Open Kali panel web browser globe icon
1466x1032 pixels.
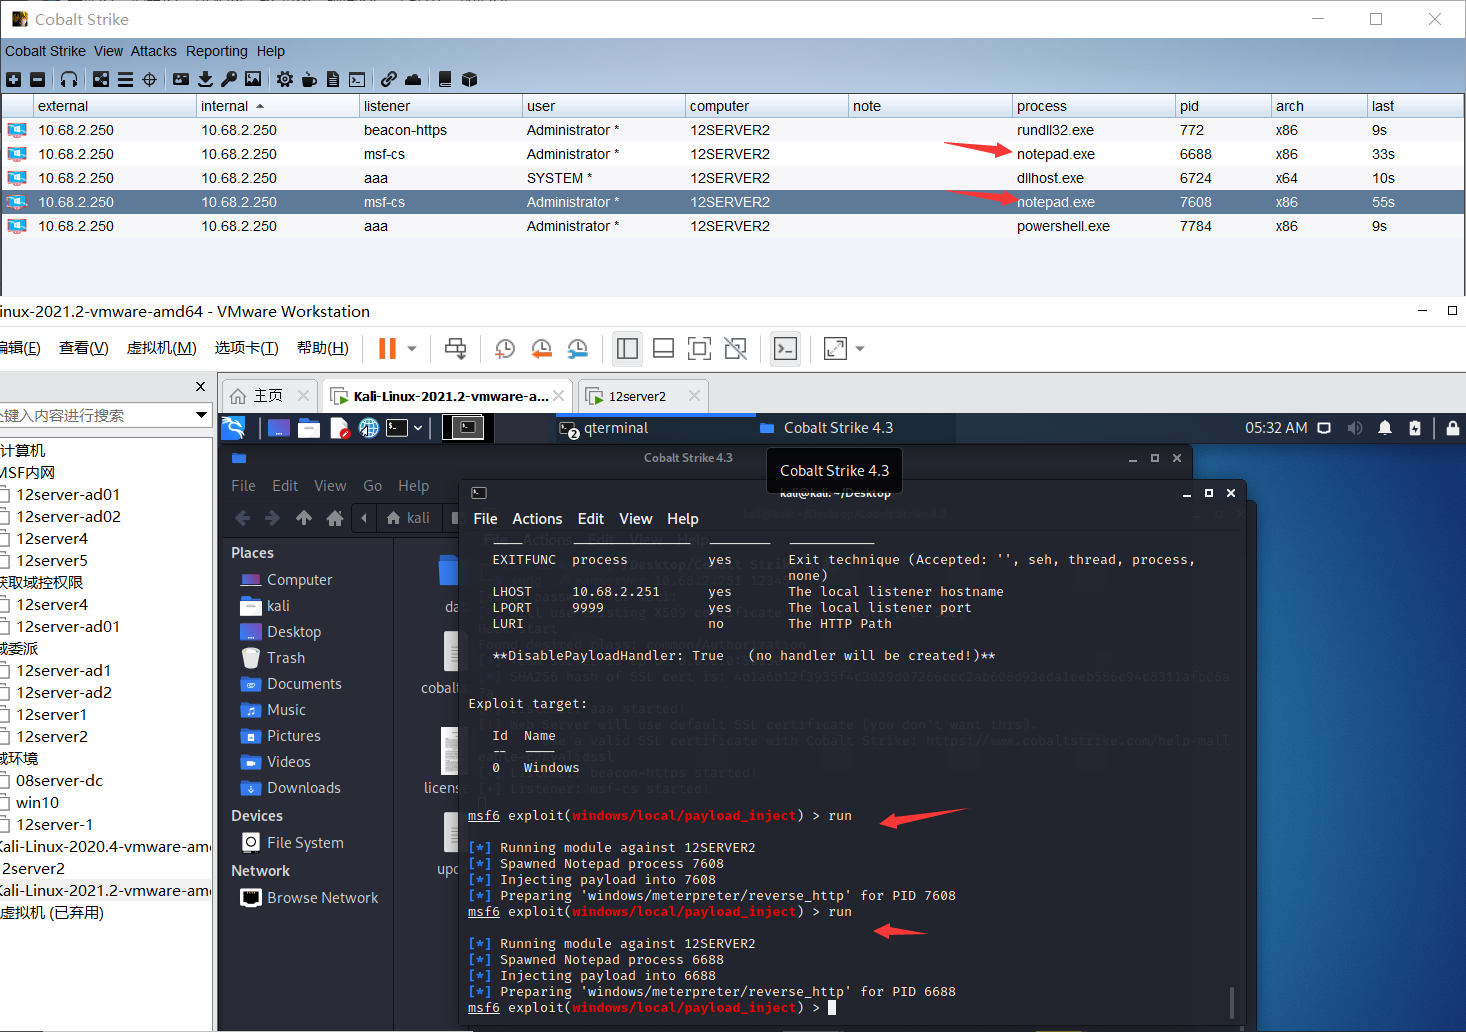click(x=369, y=428)
